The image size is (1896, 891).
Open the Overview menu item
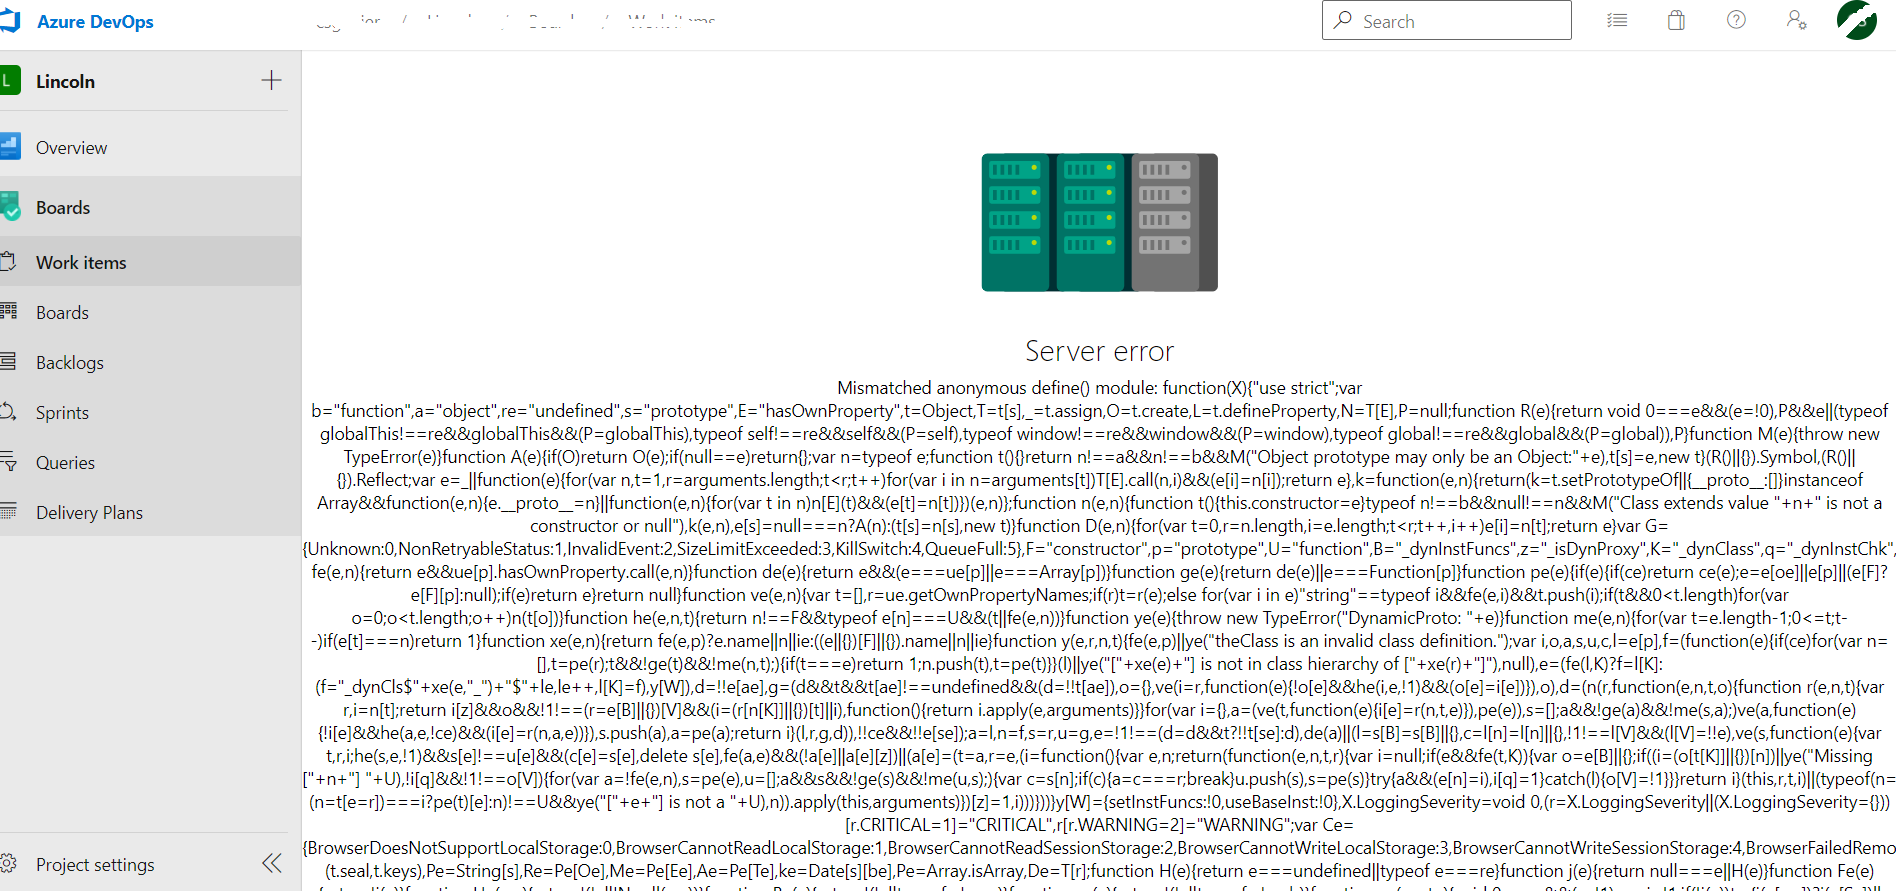point(150,147)
